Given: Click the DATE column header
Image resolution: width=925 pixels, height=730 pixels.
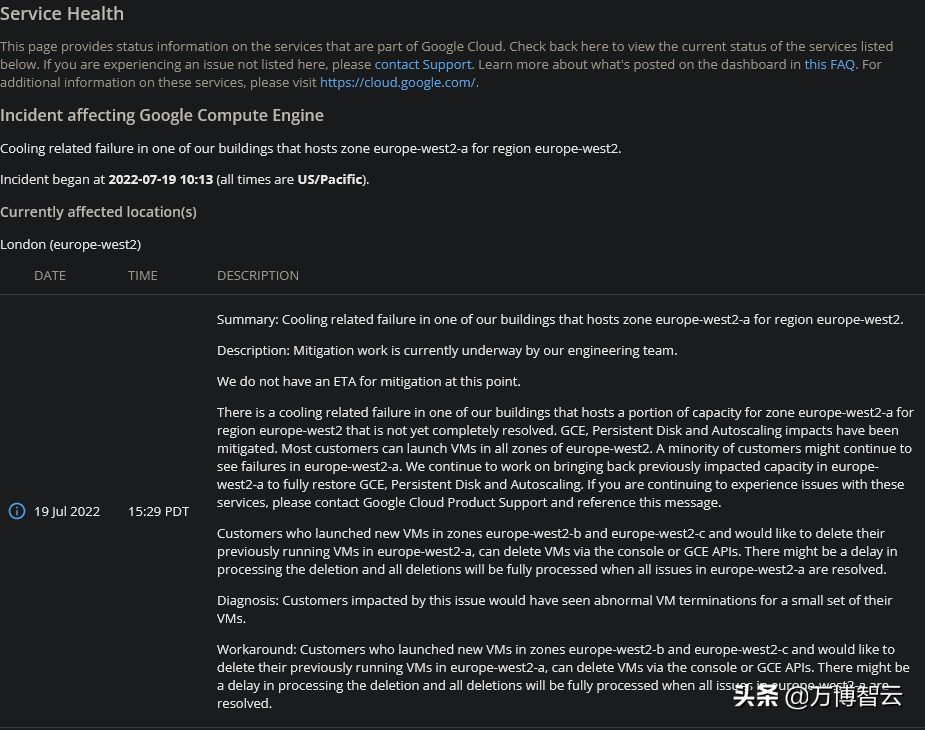Looking at the screenshot, I should pyautogui.click(x=50, y=275).
